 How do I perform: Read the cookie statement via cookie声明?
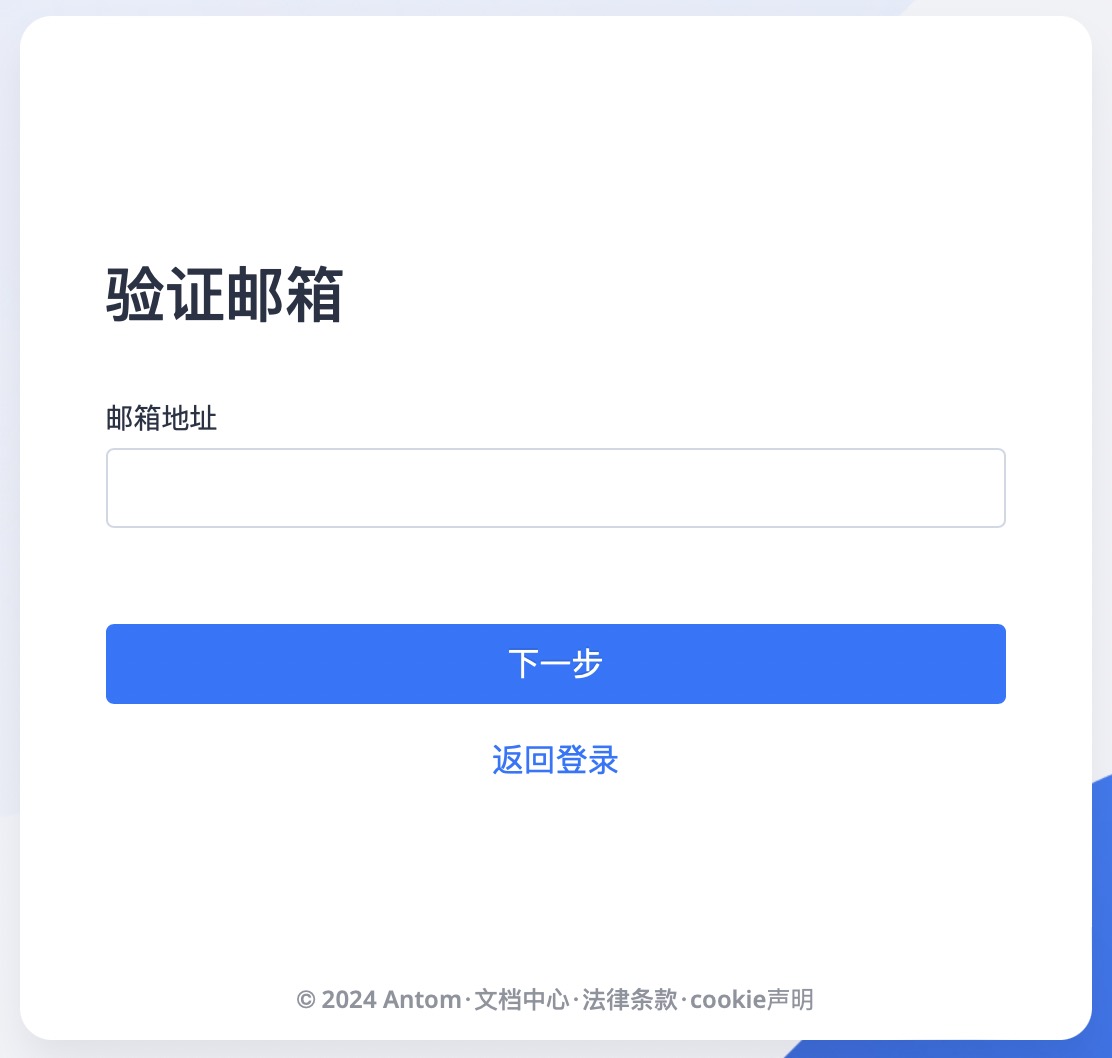point(752,999)
